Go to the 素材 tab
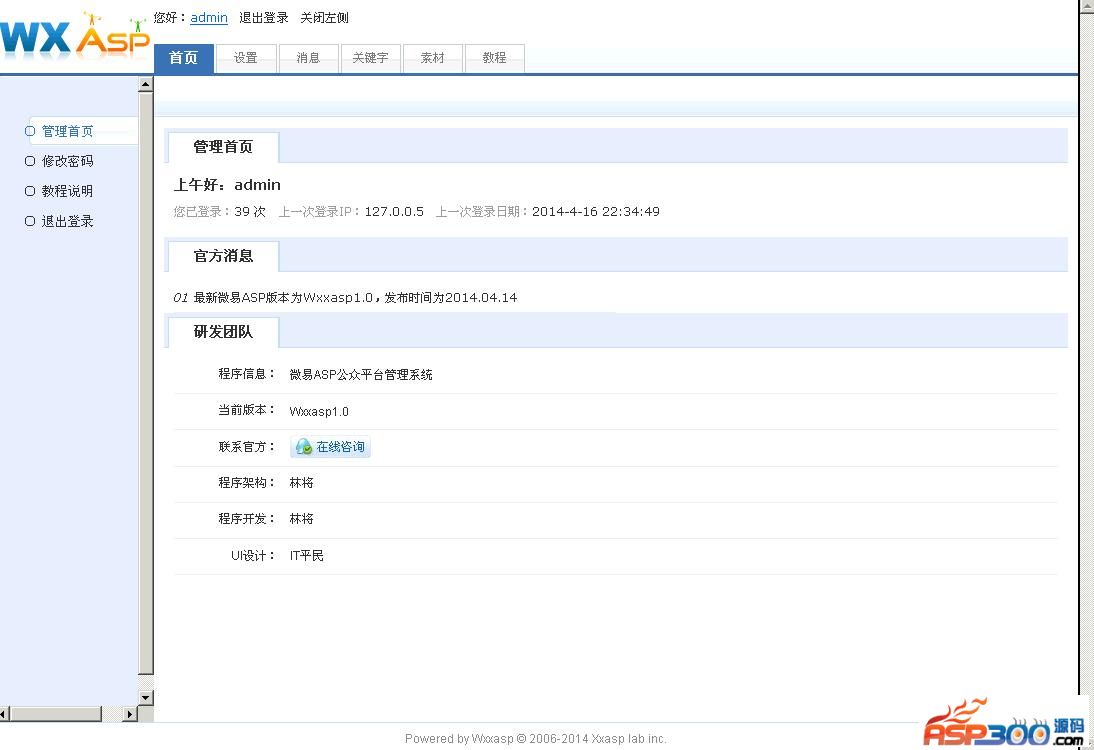1094x750 pixels. pyautogui.click(x=432, y=58)
